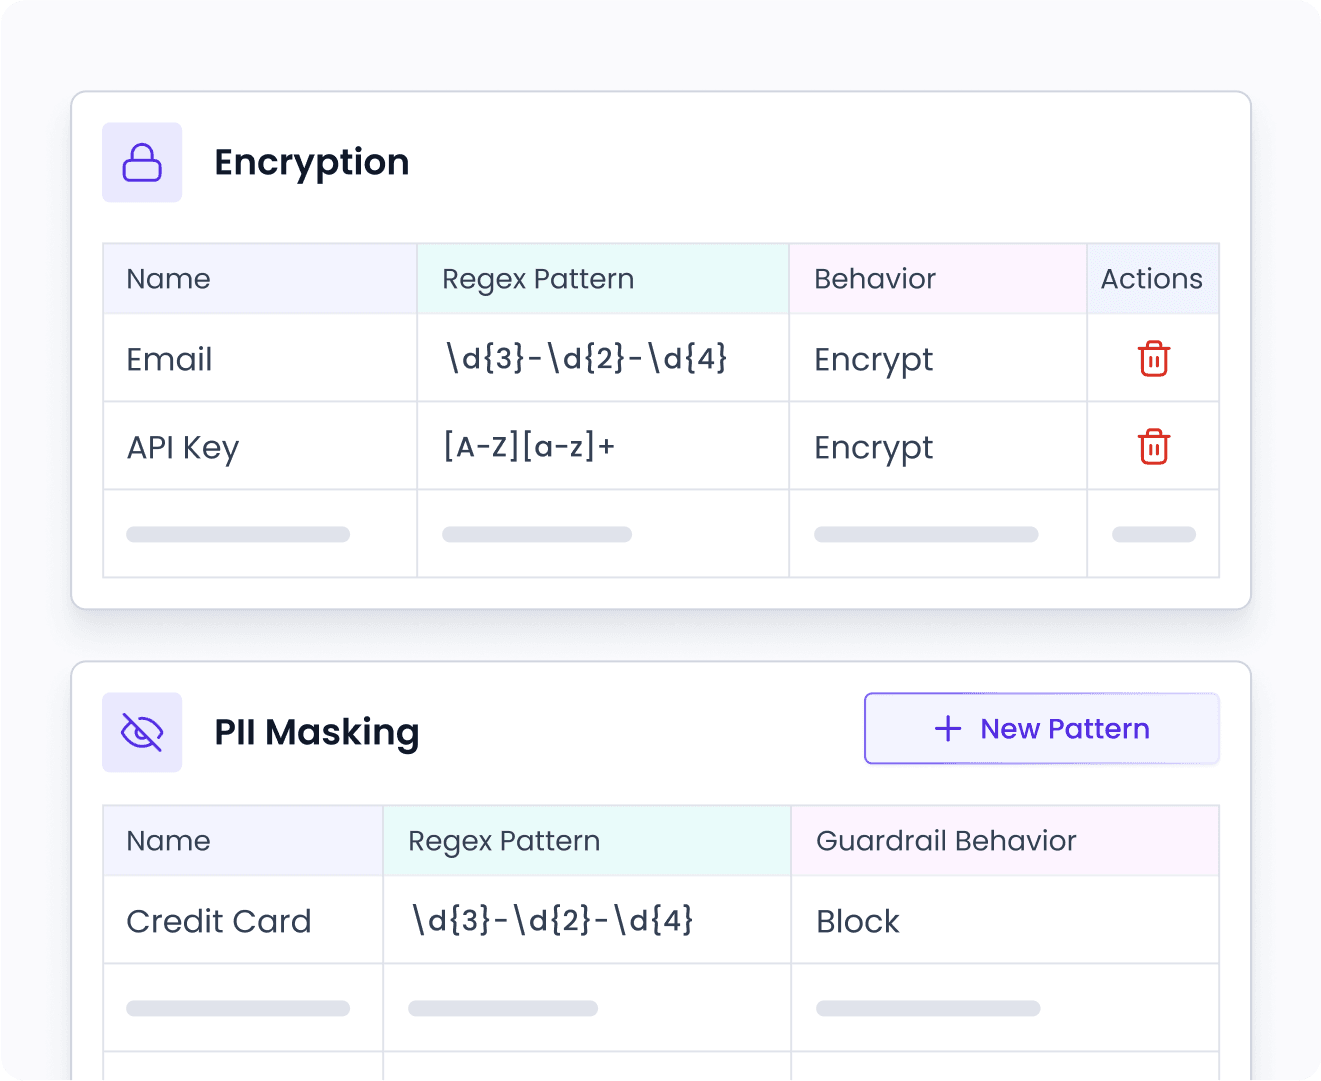This screenshot has height=1081, width=1321.
Task: Toggle the Encrypt behavior for the Email rule
Action: coord(873,358)
